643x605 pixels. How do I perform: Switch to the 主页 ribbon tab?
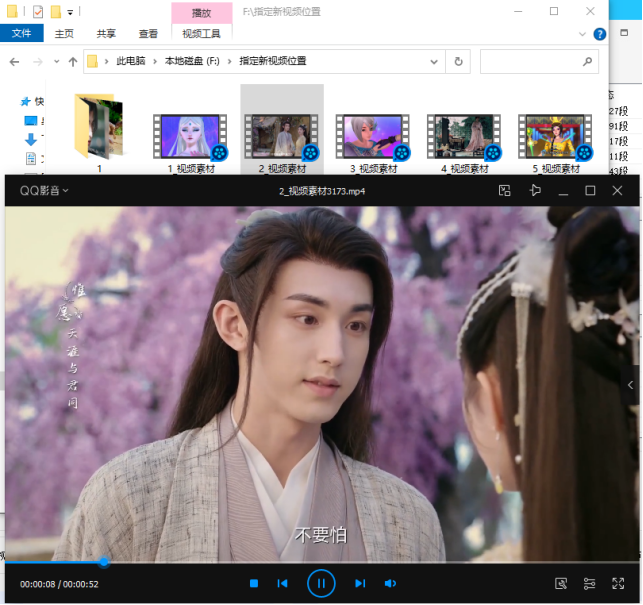pos(64,34)
